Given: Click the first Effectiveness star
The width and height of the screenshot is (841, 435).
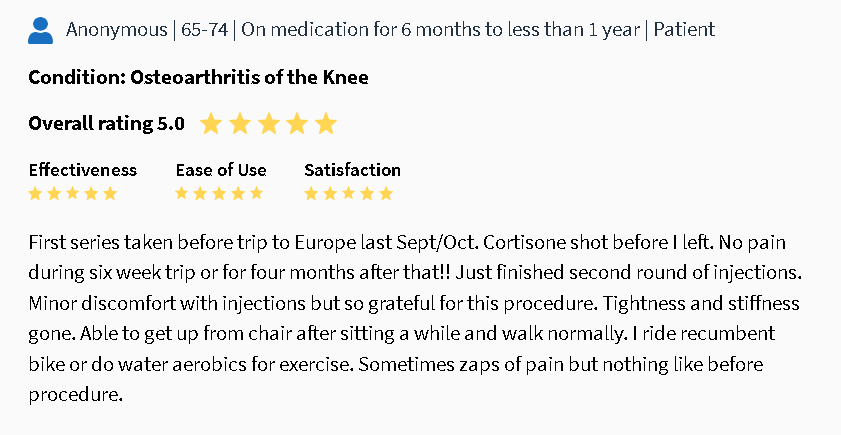Looking at the screenshot, I should click(36, 193).
